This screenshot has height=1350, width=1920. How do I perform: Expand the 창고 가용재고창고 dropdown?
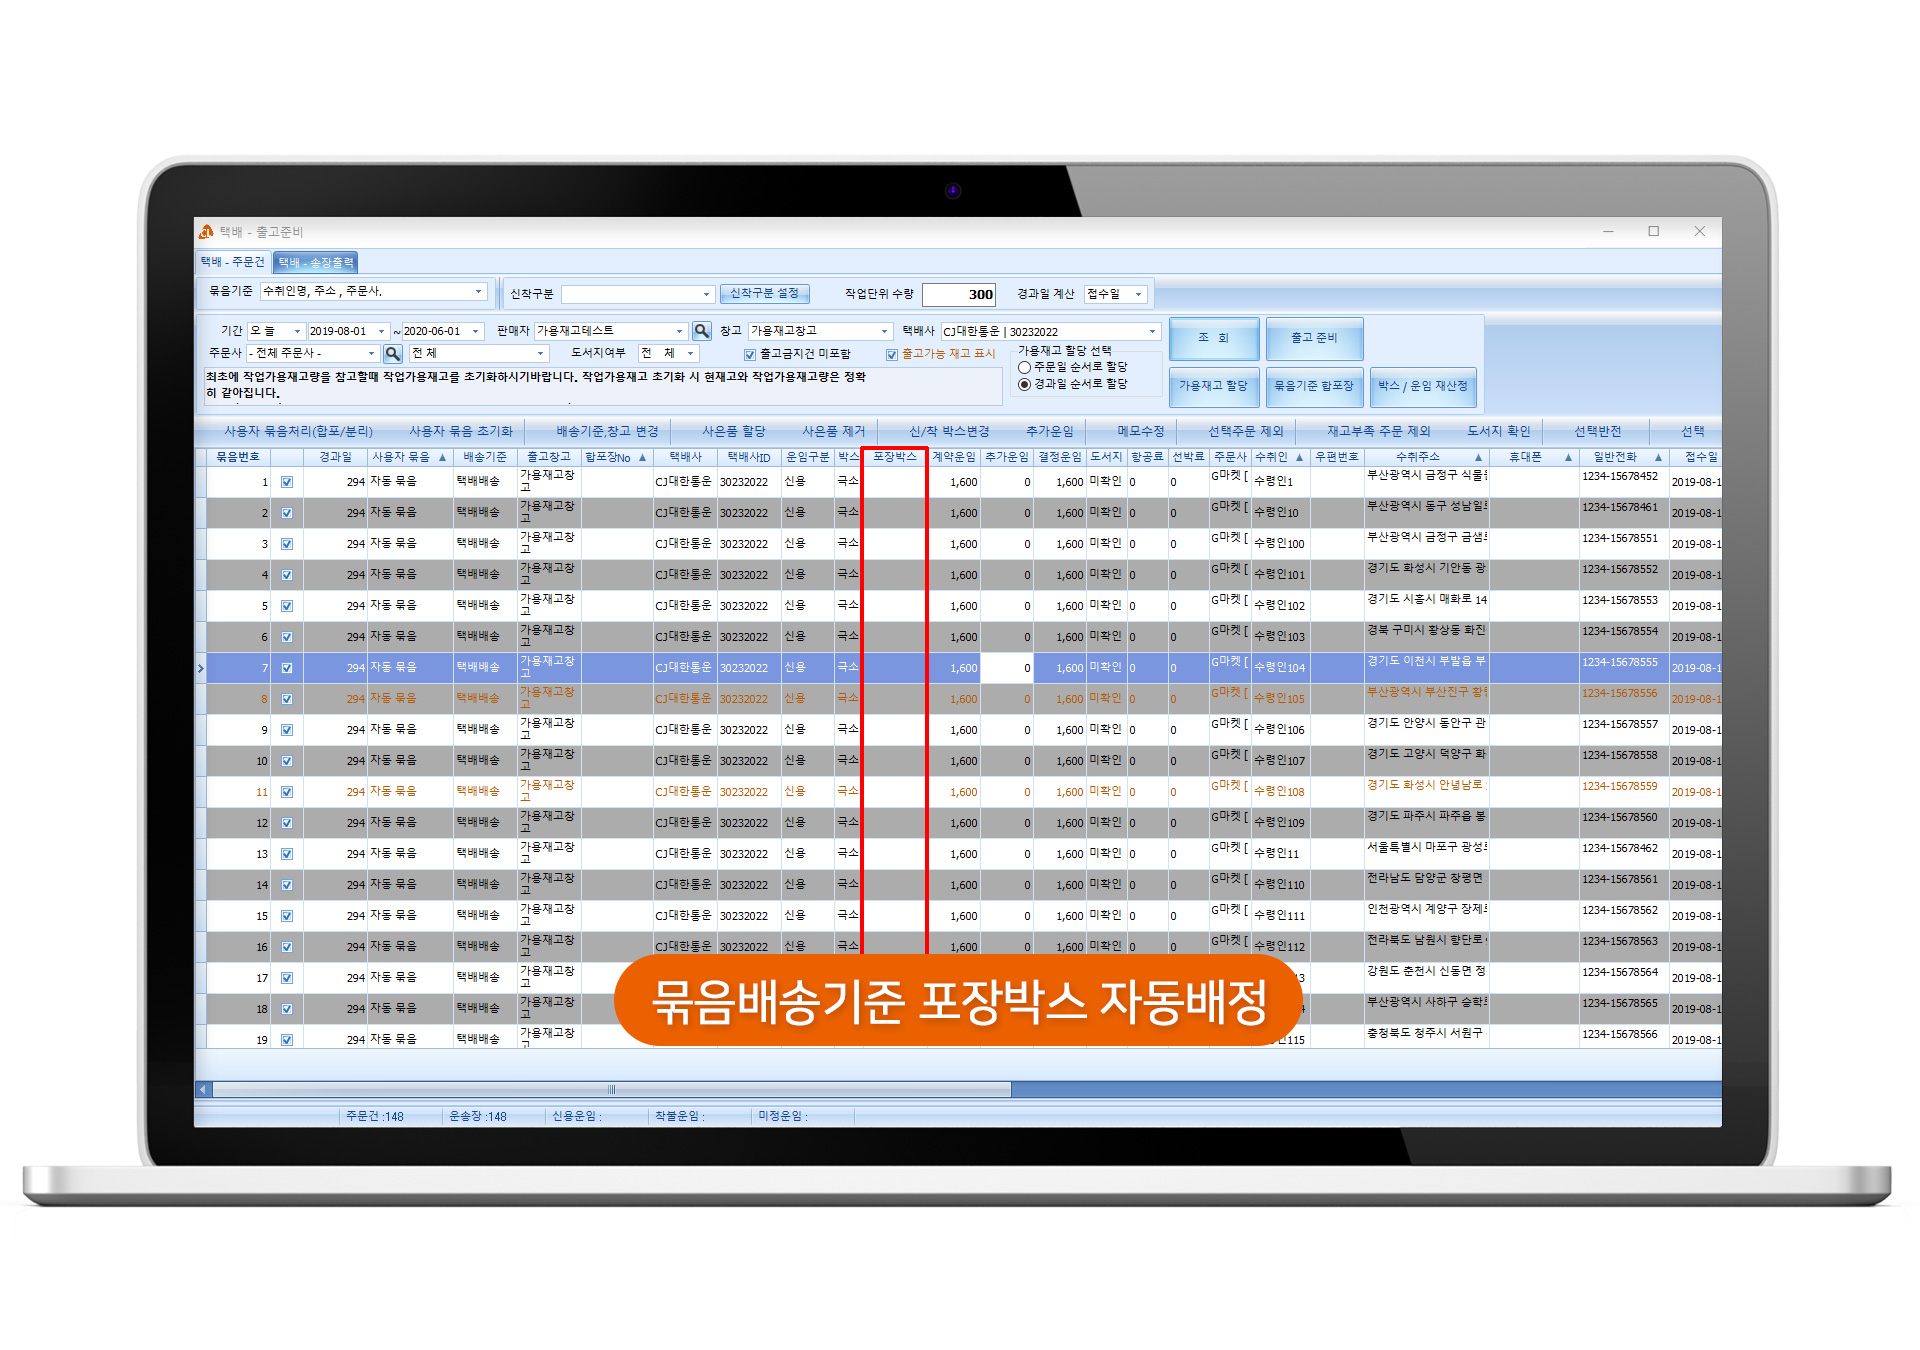coord(884,331)
